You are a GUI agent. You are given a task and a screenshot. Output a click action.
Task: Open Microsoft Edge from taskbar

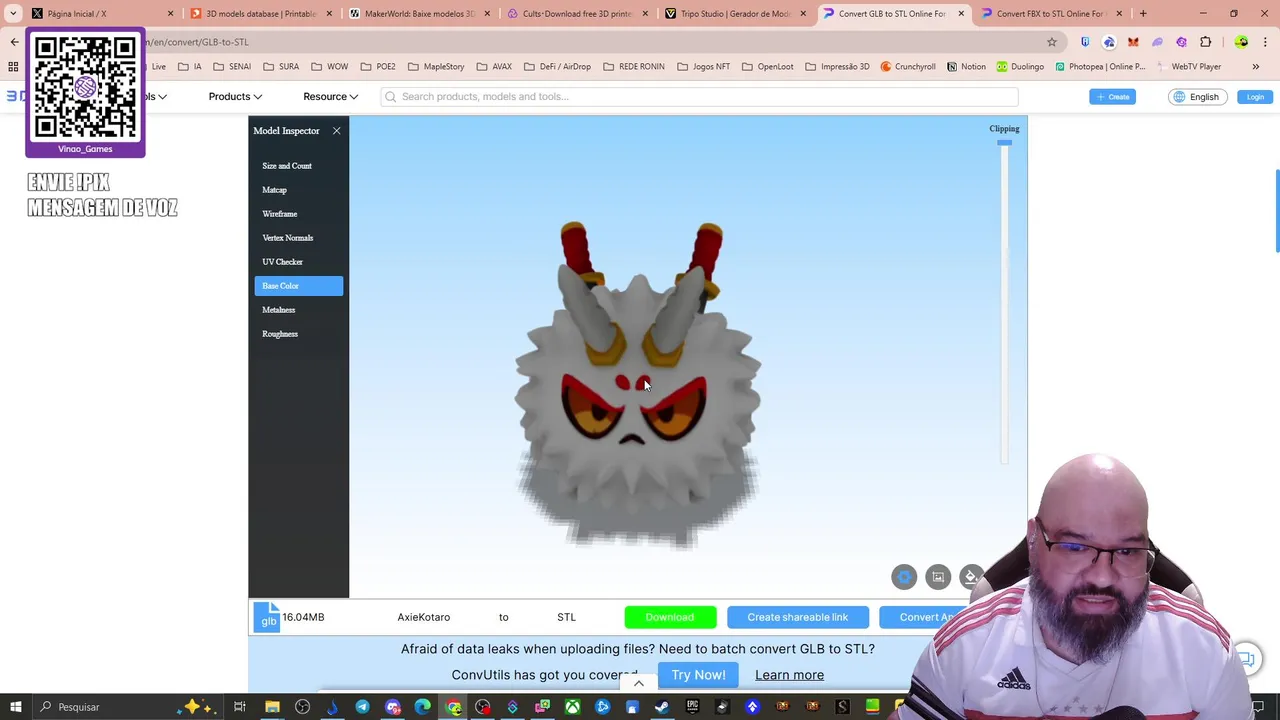[422, 707]
